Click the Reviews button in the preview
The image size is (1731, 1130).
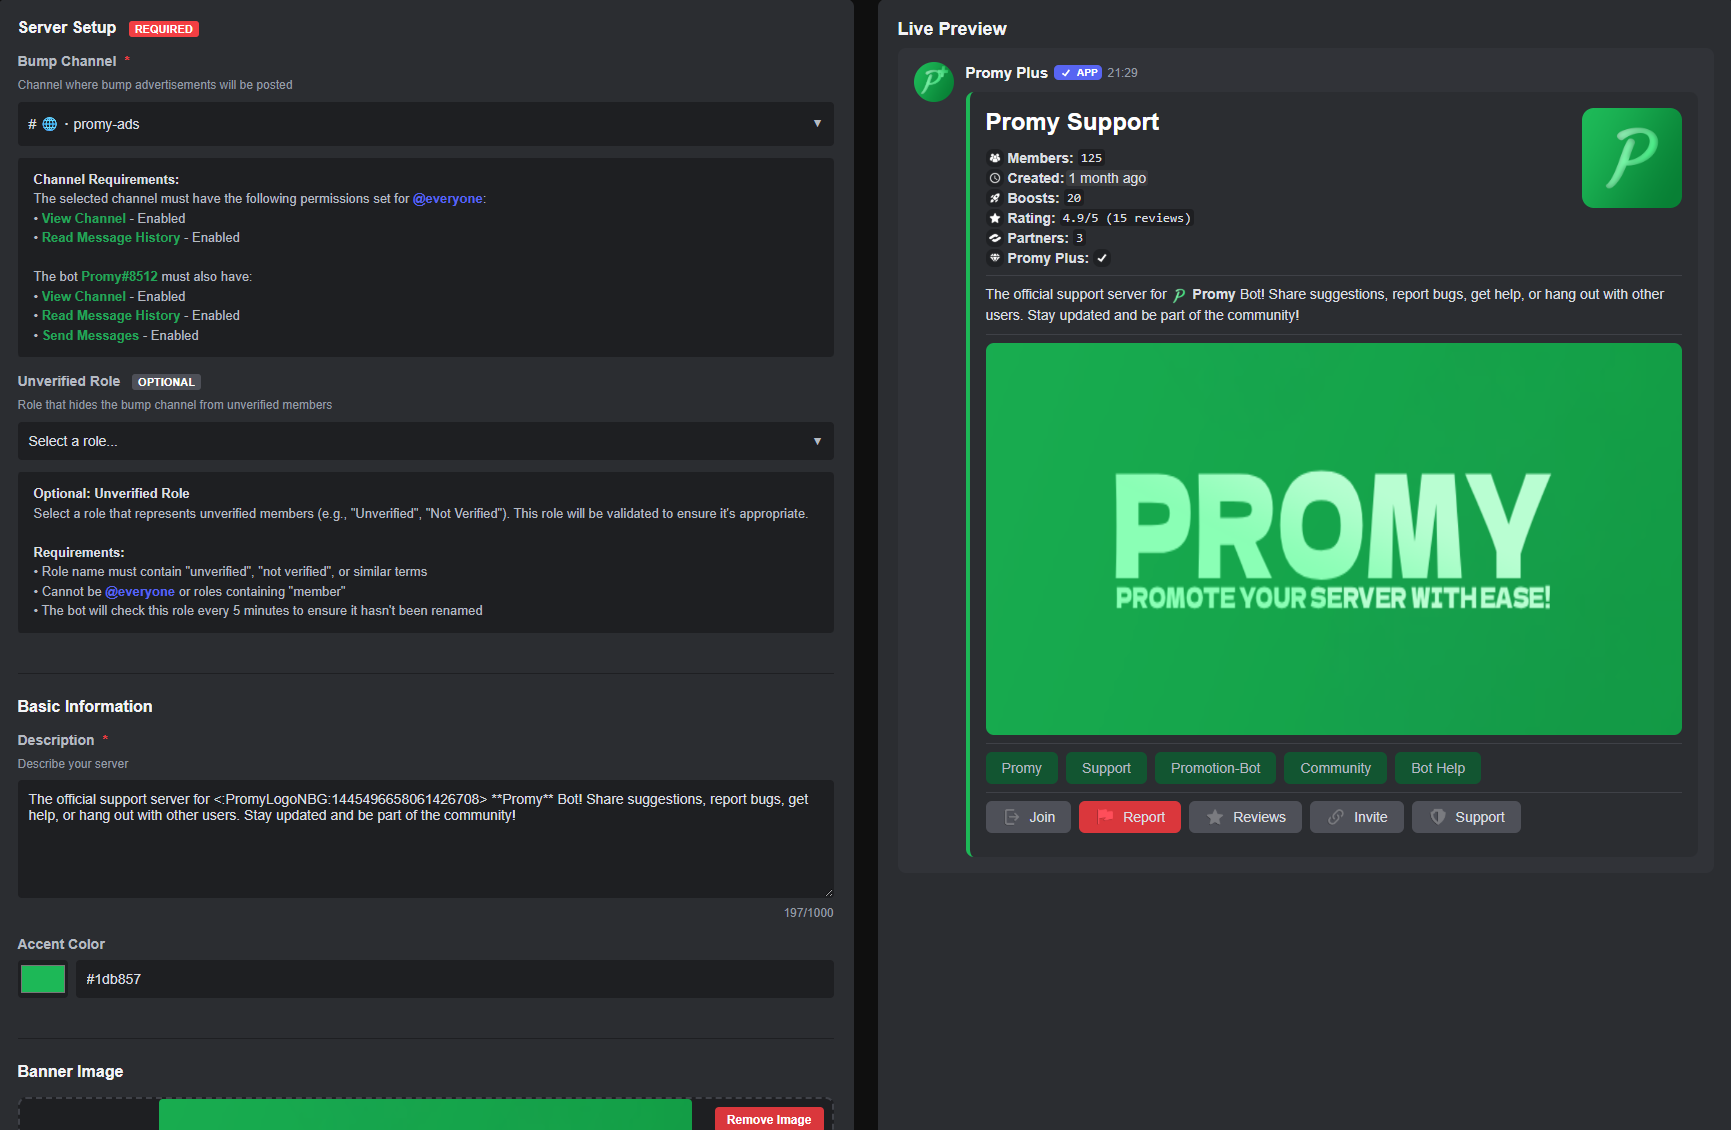pos(1245,817)
